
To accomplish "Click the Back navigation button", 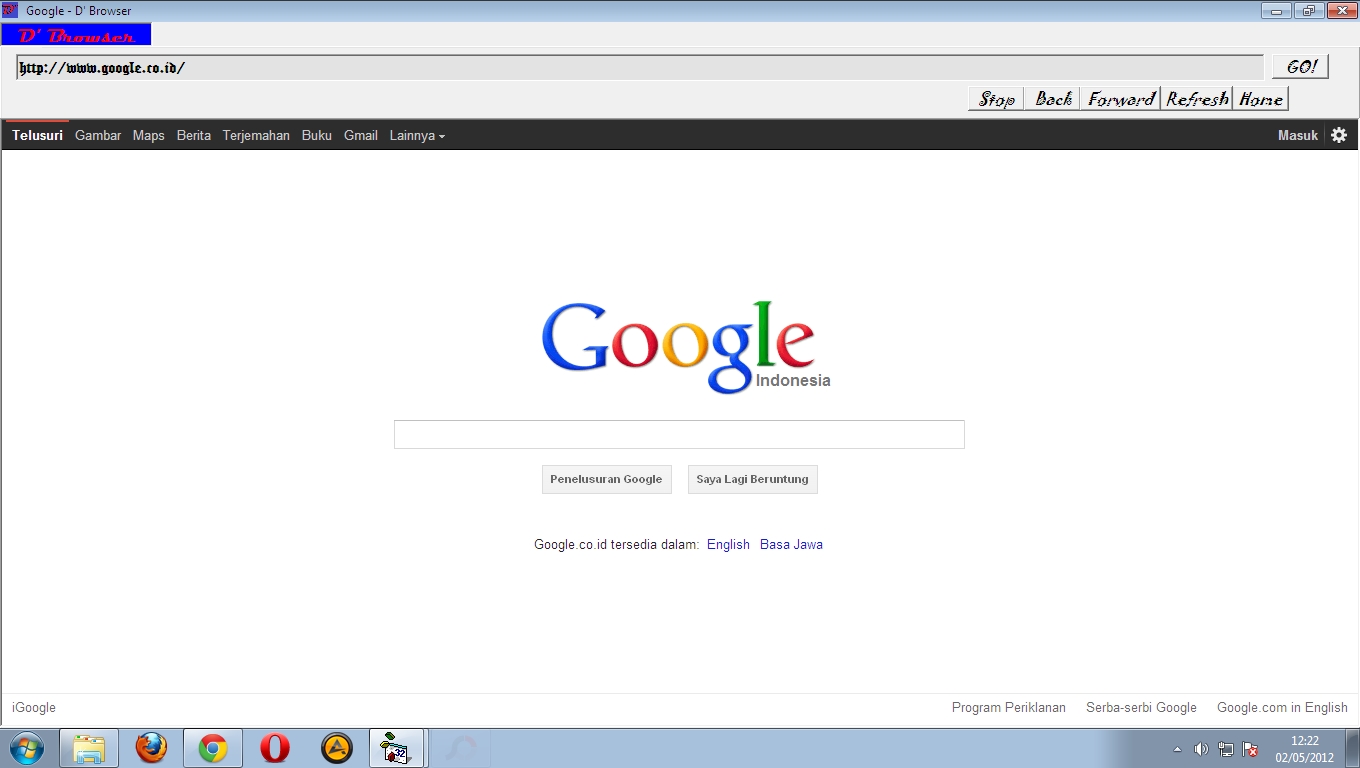I will [x=1053, y=99].
